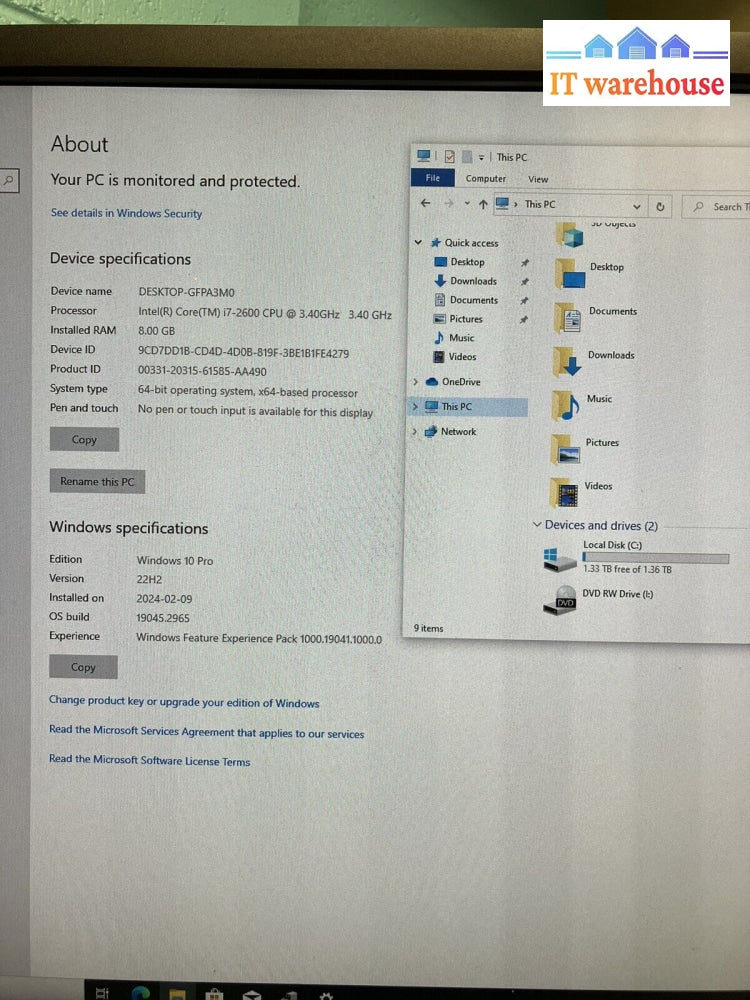Click the pin icon beside sidebar Pictures

[524, 320]
